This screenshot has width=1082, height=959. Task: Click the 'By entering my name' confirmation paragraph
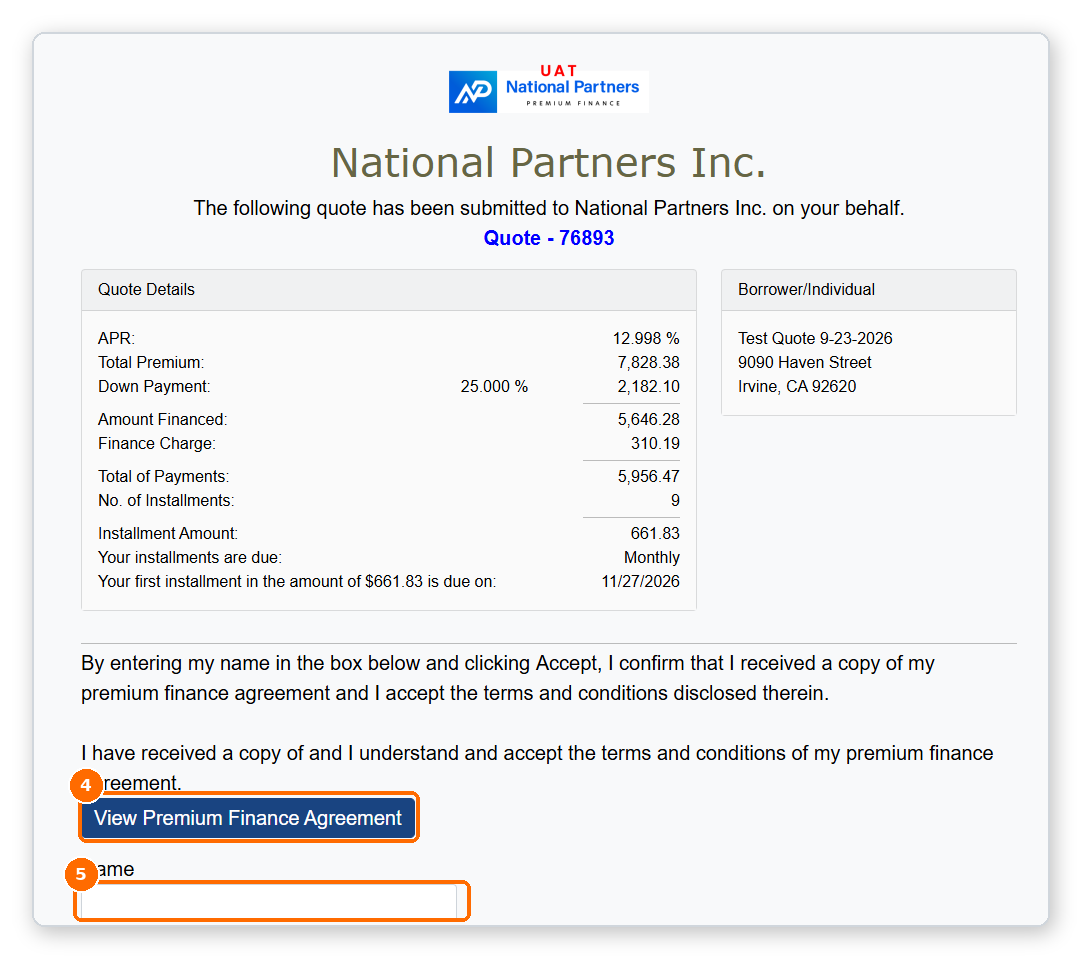[x=508, y=678]
